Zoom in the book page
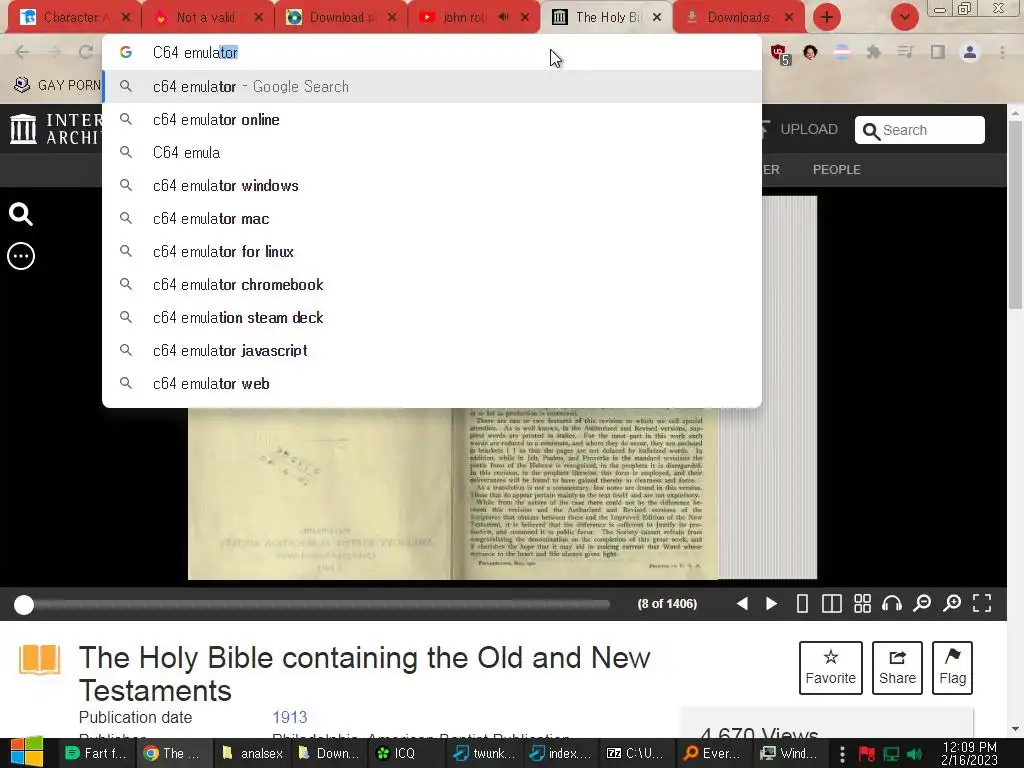The height and width of the screenshot is (768, 1024). tap(952, 603)
